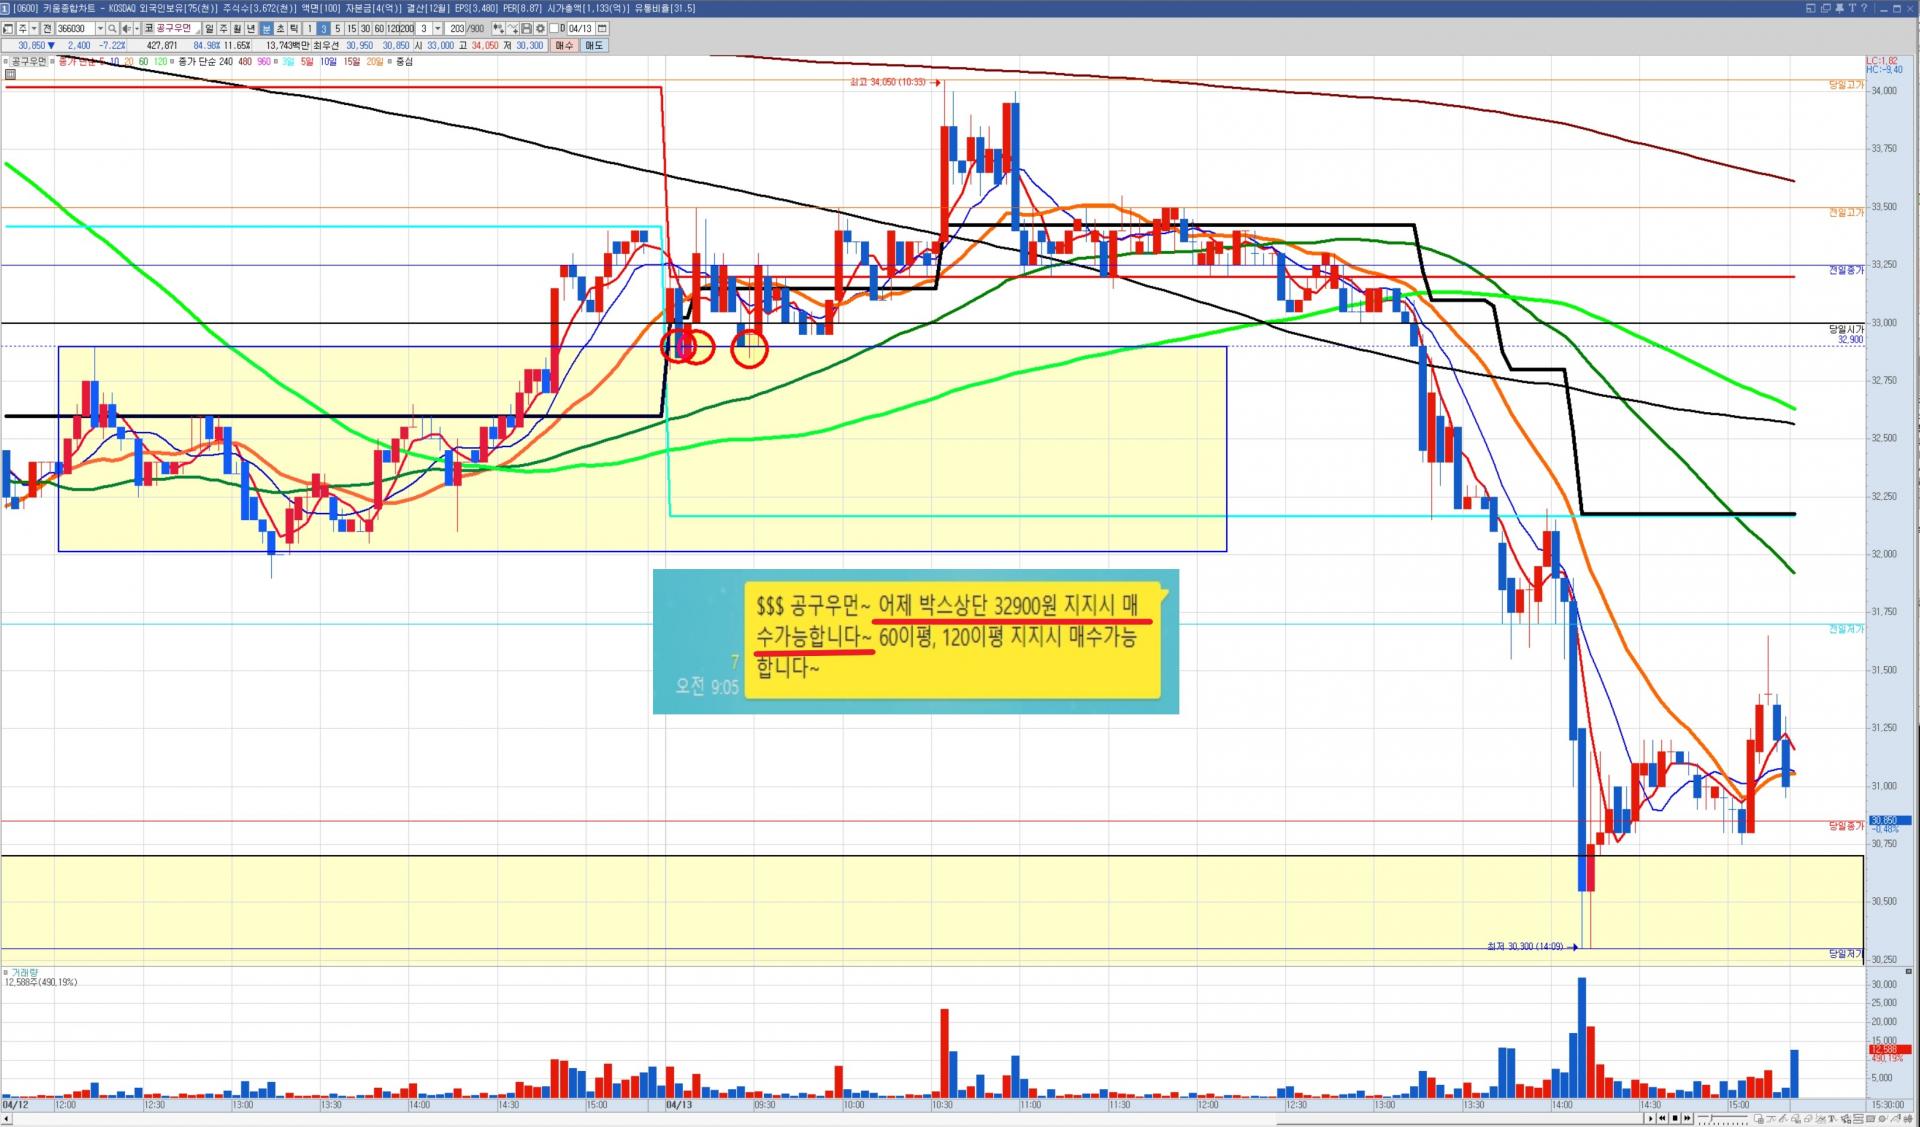Click the help question mark icon
The height and width of the screenshot is (1127, 1920).
point(1864,8)
